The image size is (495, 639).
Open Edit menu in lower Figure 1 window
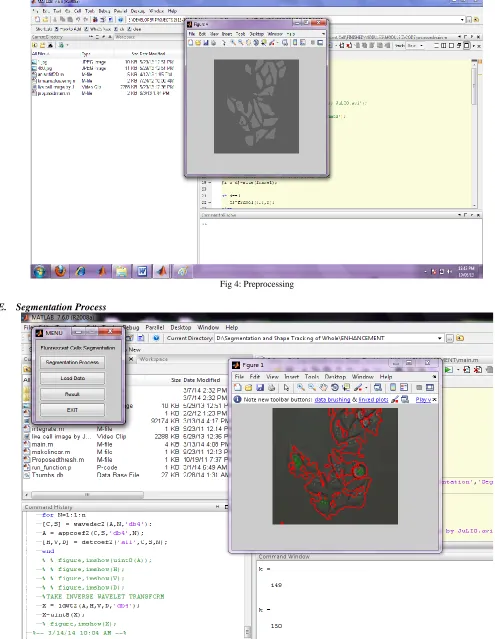tap(255, 377)
